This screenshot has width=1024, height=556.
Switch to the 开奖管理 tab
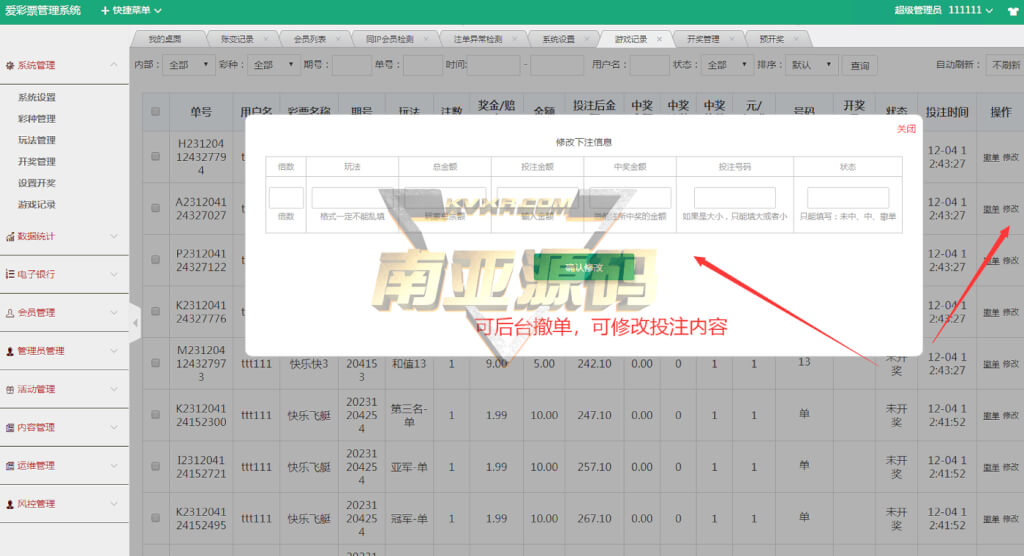click(703, 39)
